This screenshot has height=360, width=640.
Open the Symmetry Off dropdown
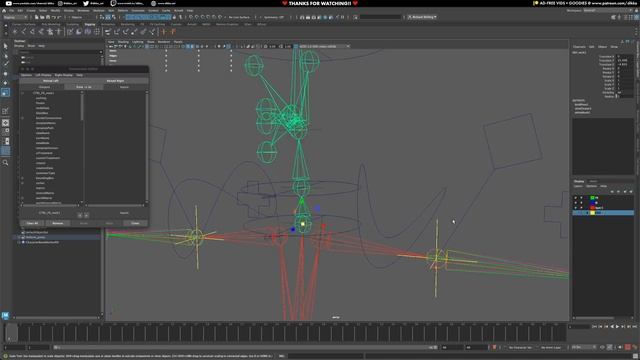coord(273,17)
